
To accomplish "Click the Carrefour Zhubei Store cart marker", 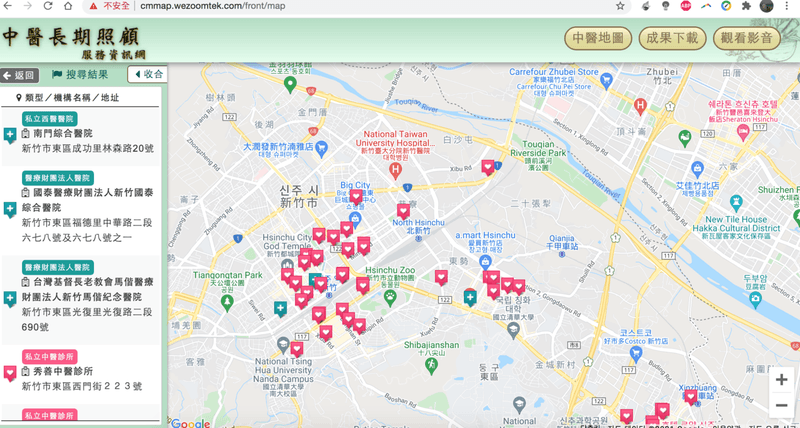I will 606,80.
